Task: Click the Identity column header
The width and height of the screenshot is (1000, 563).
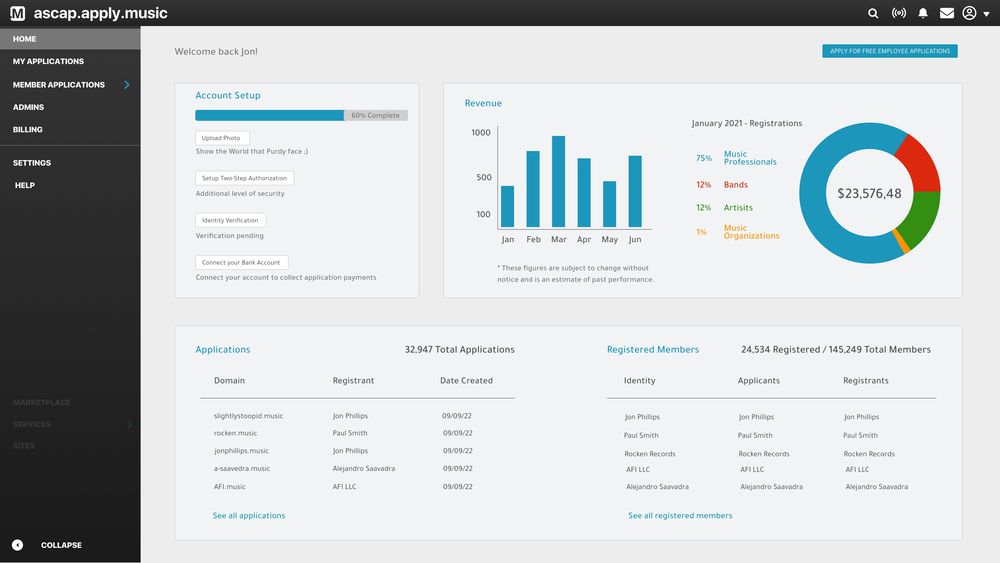Action: 639,381
